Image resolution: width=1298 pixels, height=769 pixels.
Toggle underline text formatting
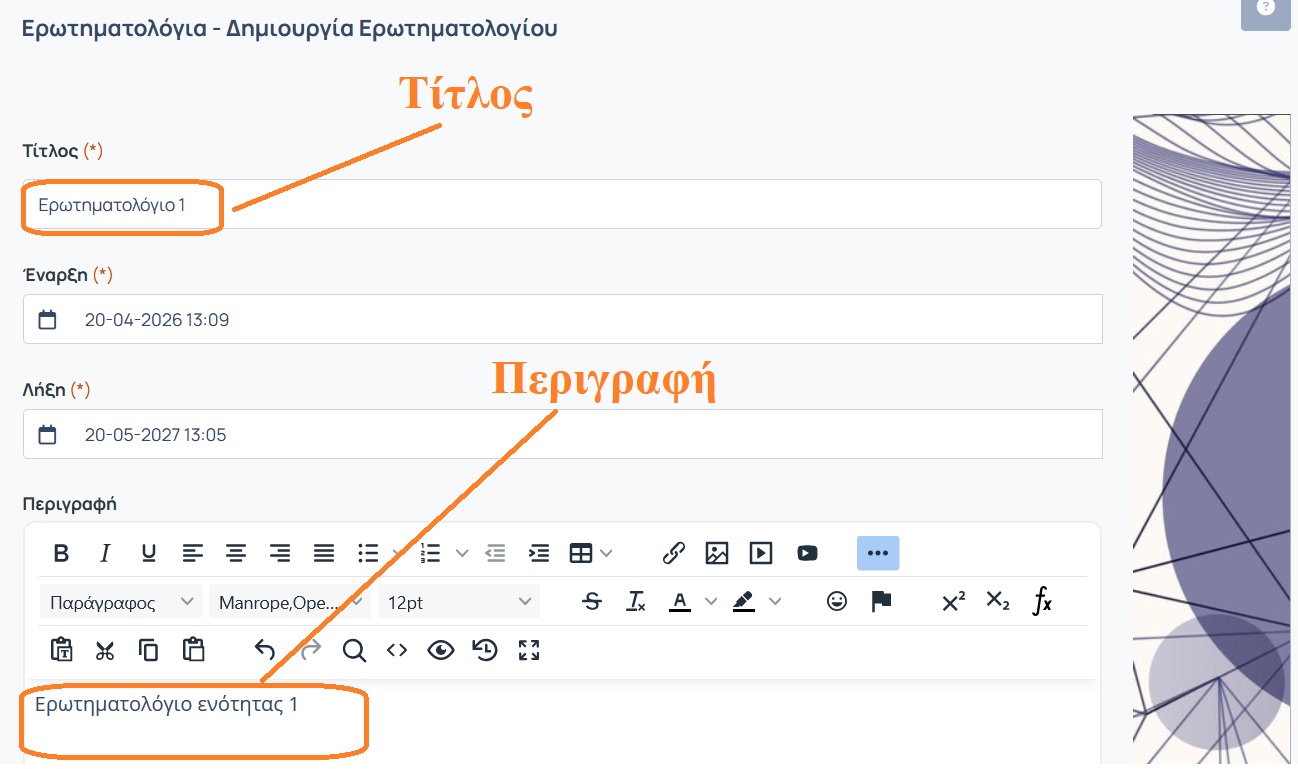(x=148, y=553)
